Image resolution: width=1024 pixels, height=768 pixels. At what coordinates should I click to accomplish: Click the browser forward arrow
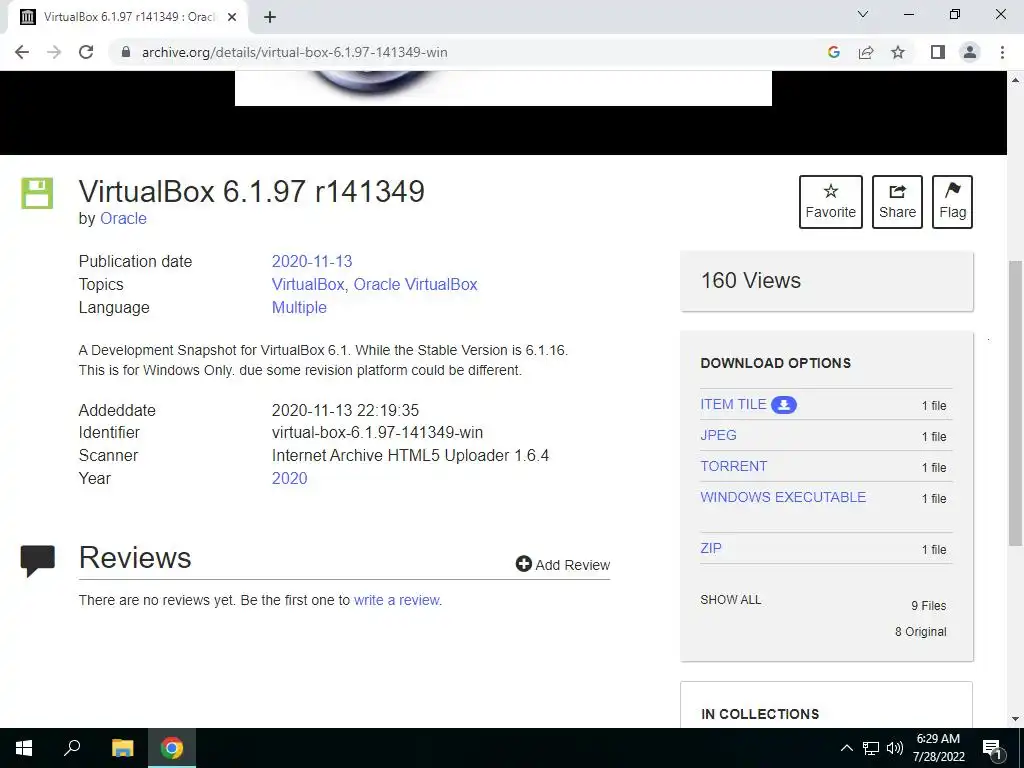[x=54, y=52]
